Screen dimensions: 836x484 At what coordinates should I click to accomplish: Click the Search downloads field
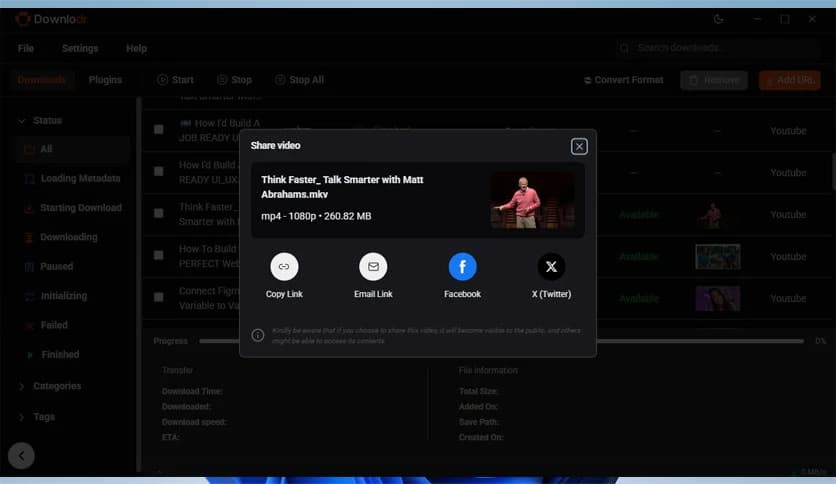717,48
